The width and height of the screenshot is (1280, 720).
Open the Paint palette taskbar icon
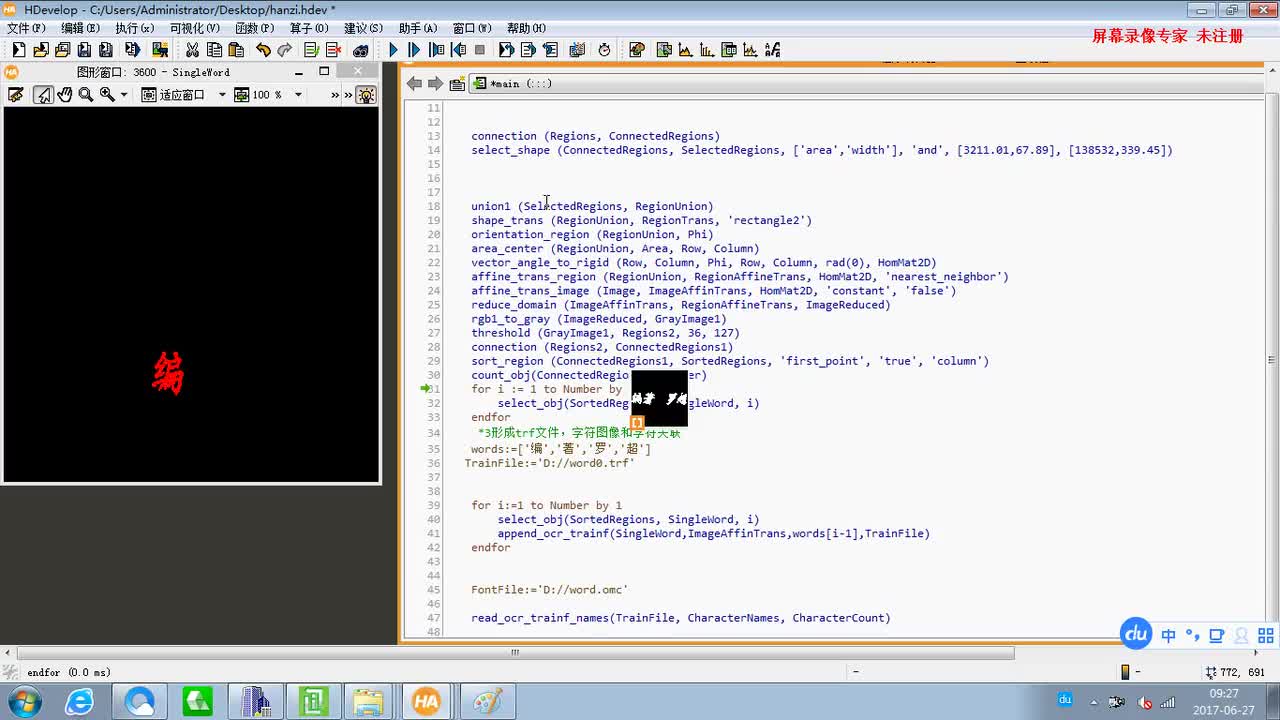point(486,701)
